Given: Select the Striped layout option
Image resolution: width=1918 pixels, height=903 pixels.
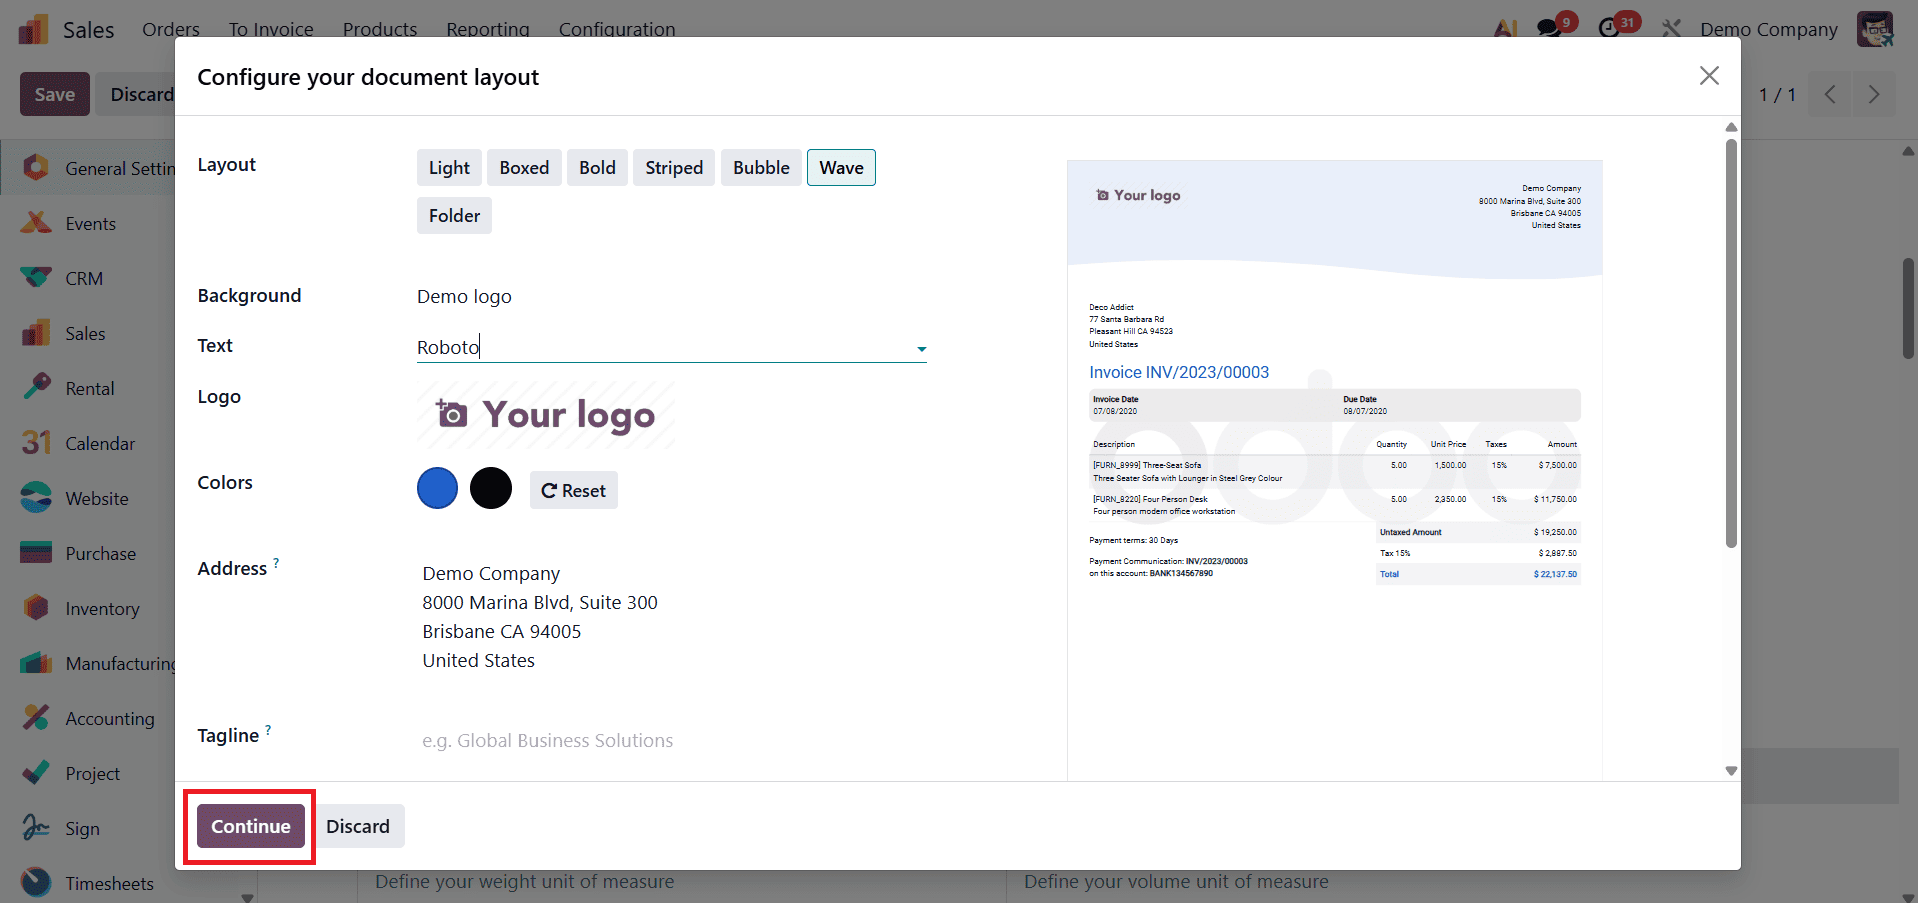Looking at the screenshot, I should pyautogui.click(x=673, y=167).
